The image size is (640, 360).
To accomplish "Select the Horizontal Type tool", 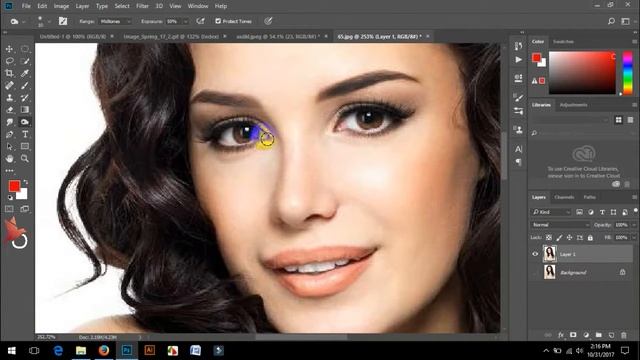I will [x=24, y=134].
